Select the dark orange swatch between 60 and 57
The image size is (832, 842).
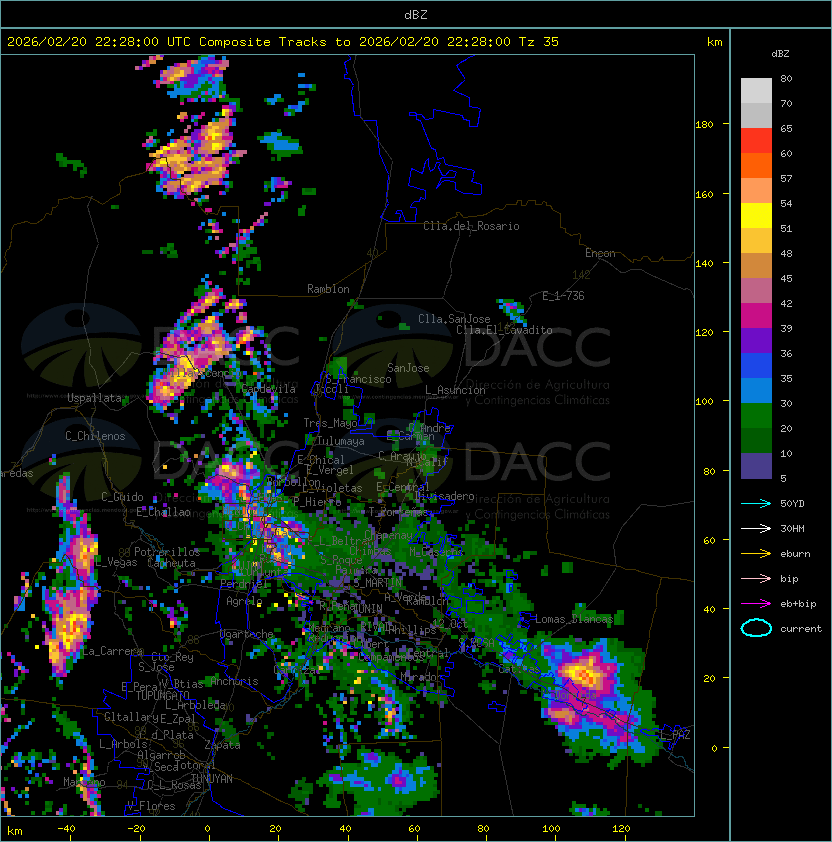(756, 165)
